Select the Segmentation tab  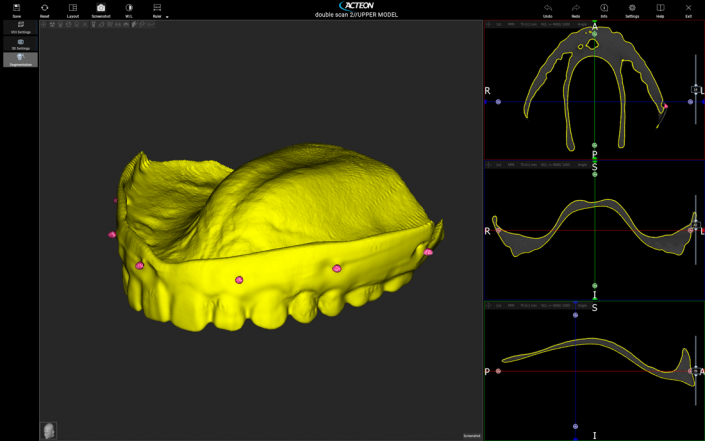tap(21, 59)
